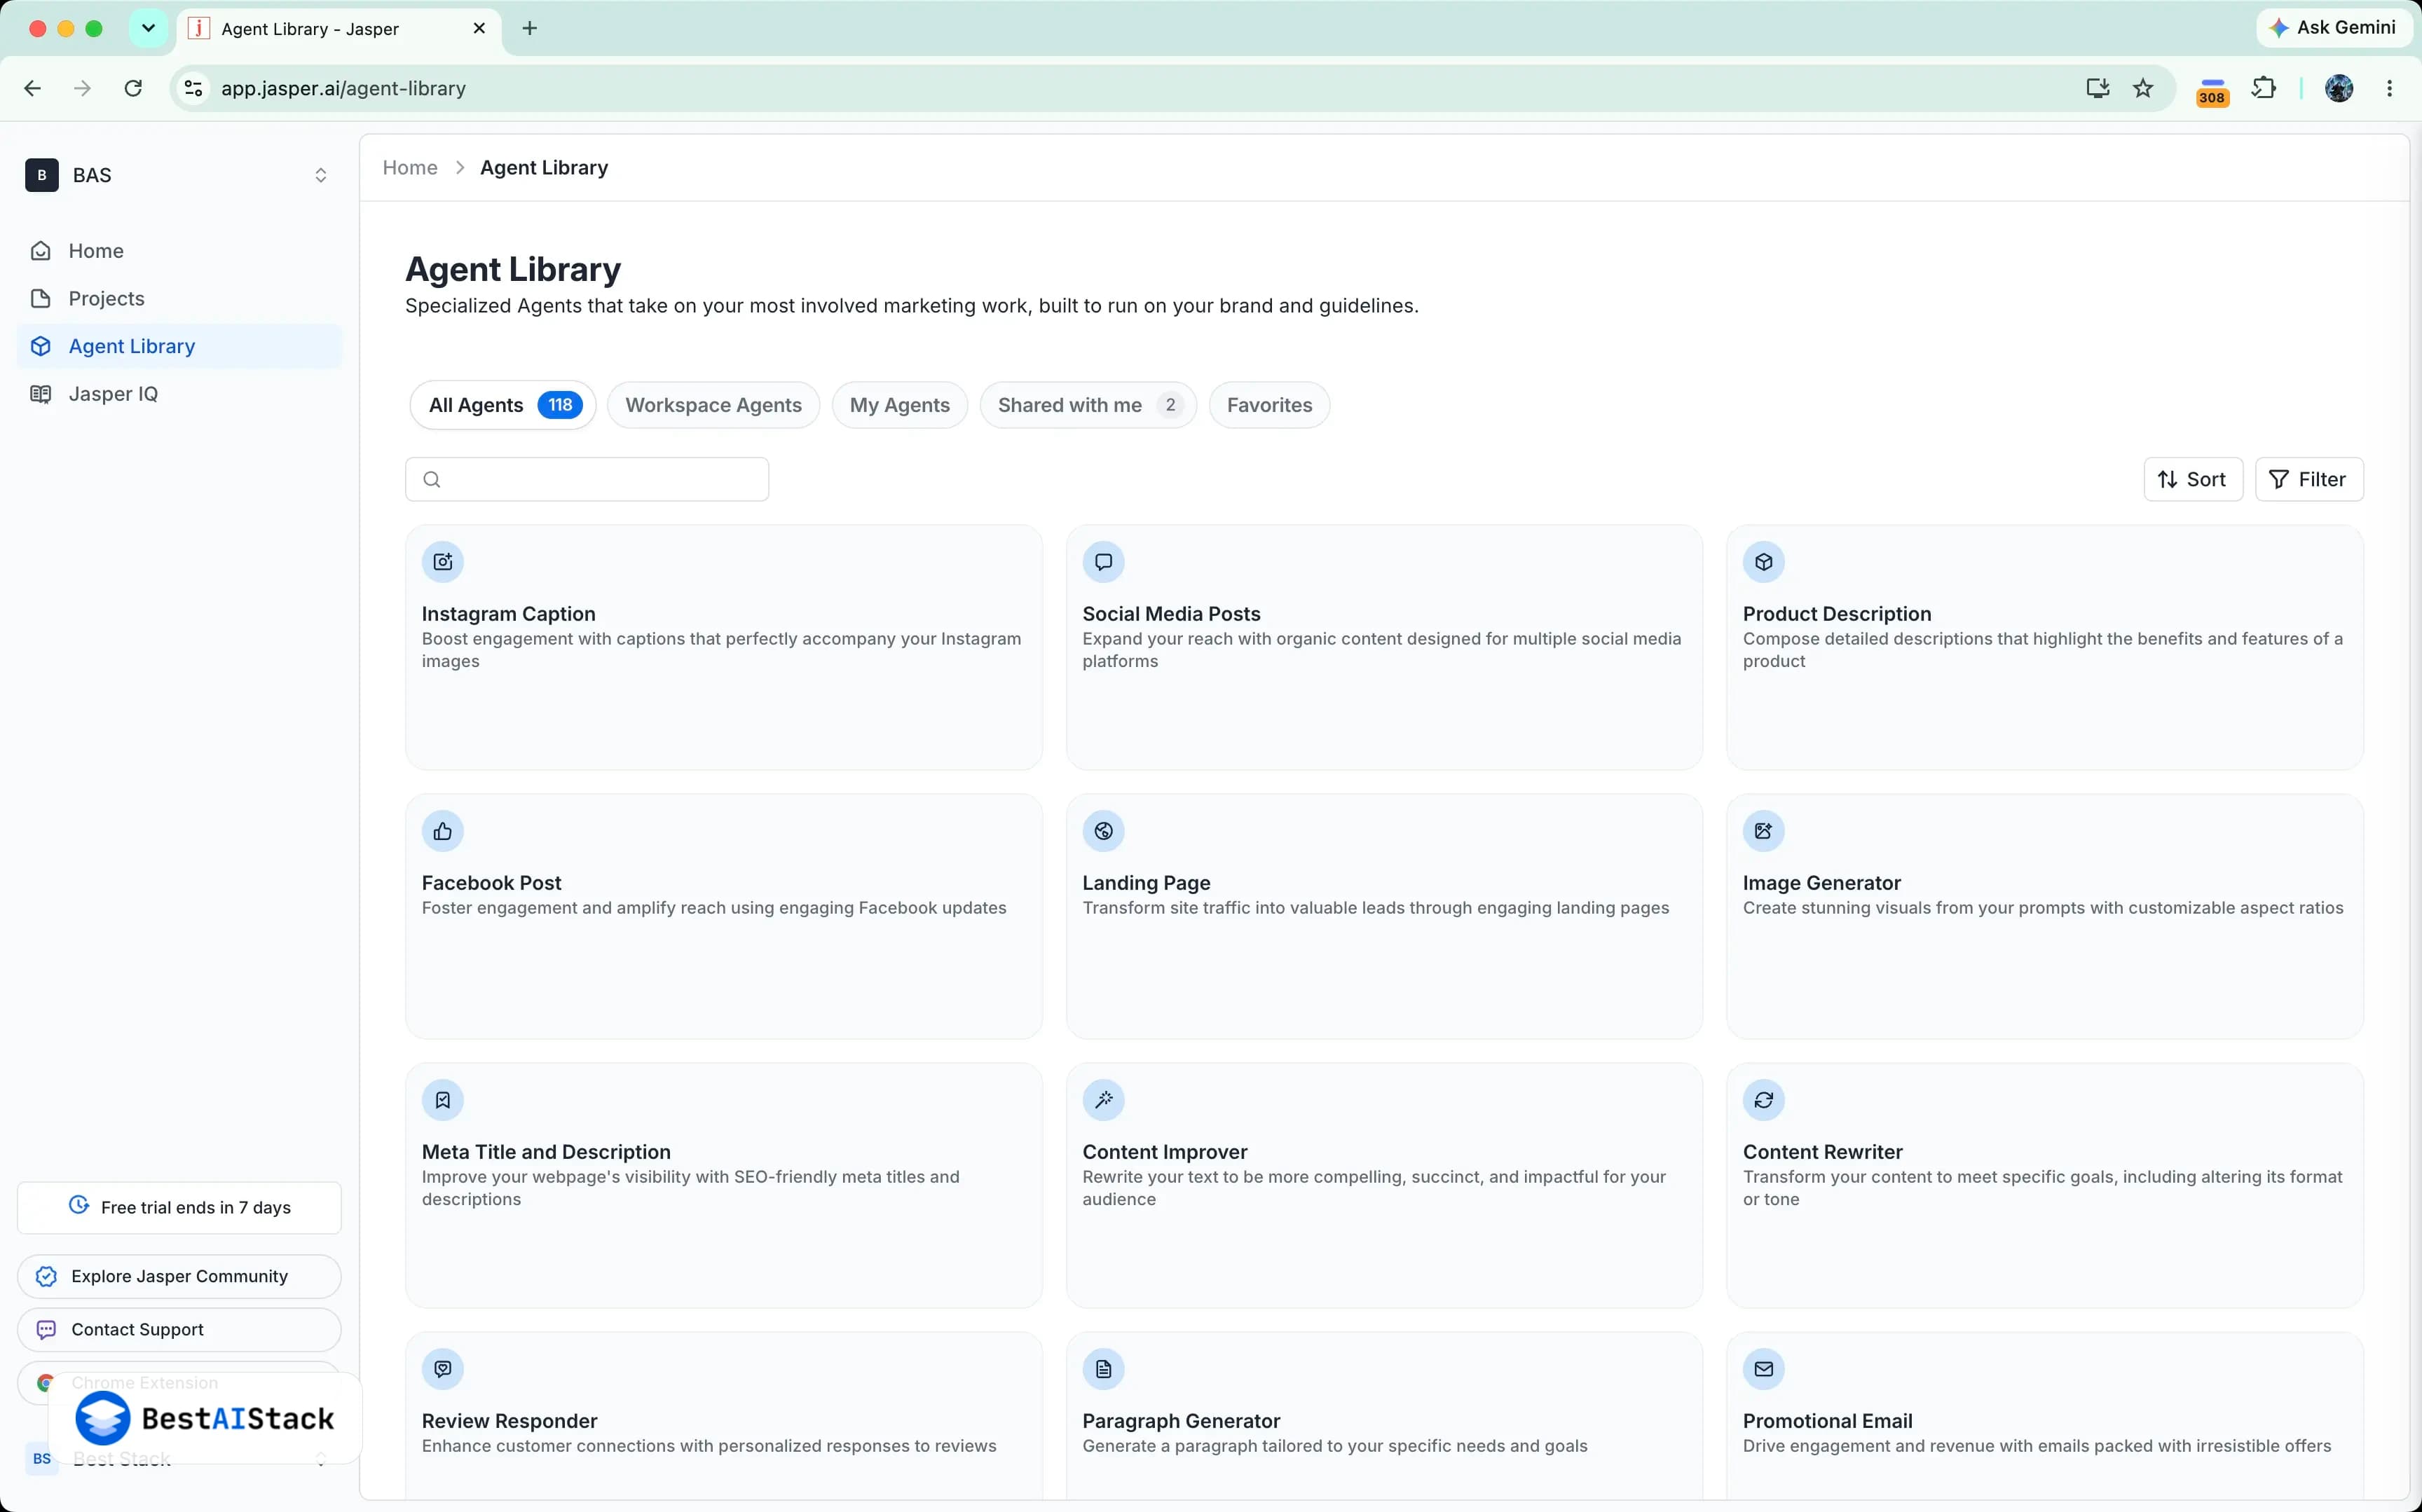Select the Agent Library - Jasper browser tab

coord(338,29)
